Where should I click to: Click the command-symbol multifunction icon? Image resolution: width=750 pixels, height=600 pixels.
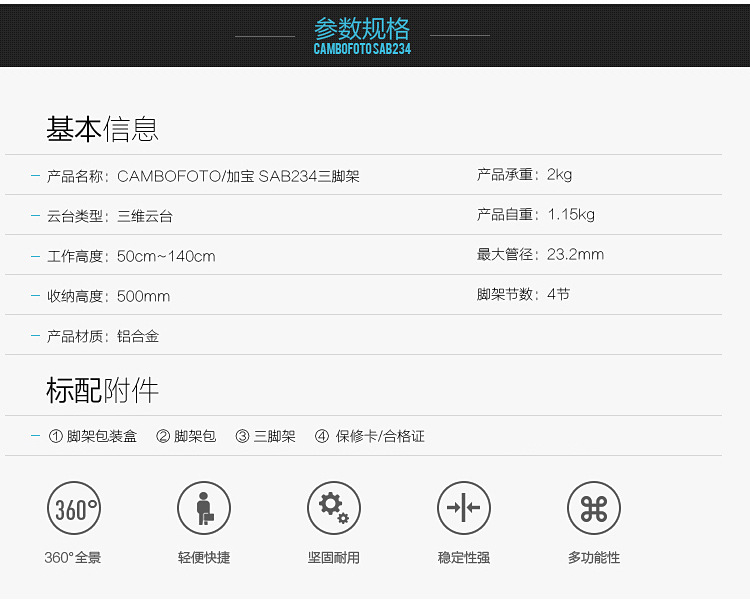point(594,508)
